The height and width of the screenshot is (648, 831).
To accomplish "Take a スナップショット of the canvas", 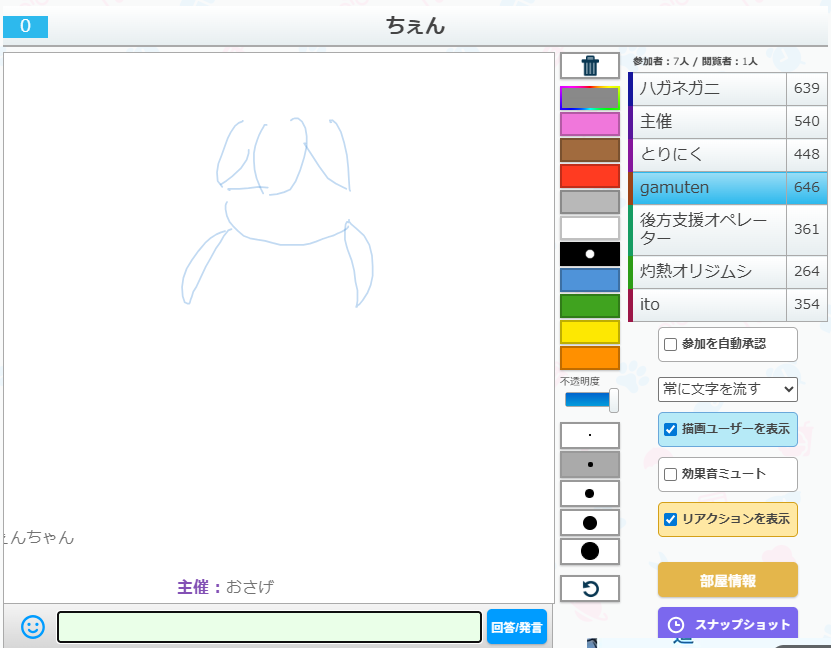I will click(x=727, y=625).
